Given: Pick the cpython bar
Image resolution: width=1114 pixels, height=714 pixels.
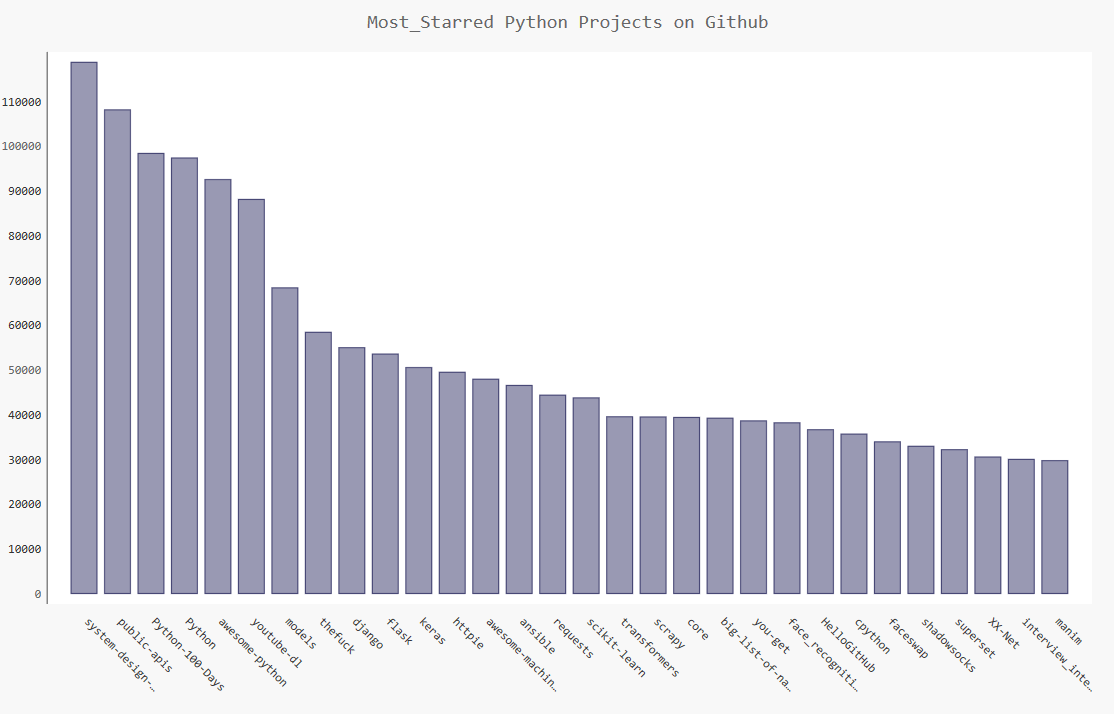Looking at the screenshot, I should coord(854,514).
